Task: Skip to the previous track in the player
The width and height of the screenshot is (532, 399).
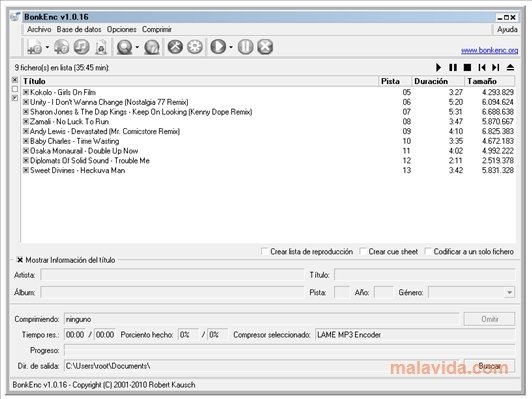Action: [x=482, y=68]
